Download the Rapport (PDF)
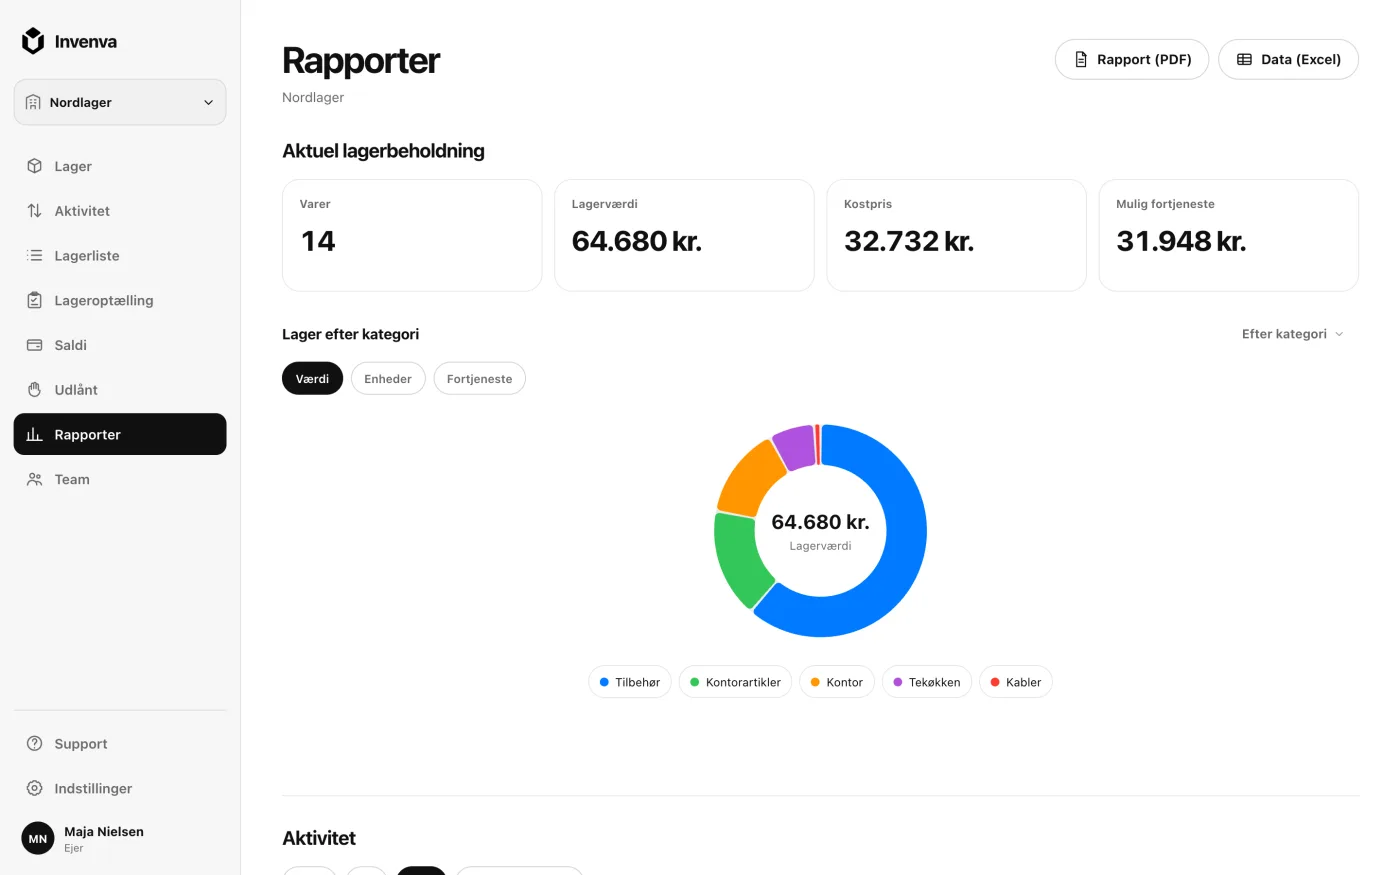This screenshot has height=875, width=1400. coord(1132,60)
